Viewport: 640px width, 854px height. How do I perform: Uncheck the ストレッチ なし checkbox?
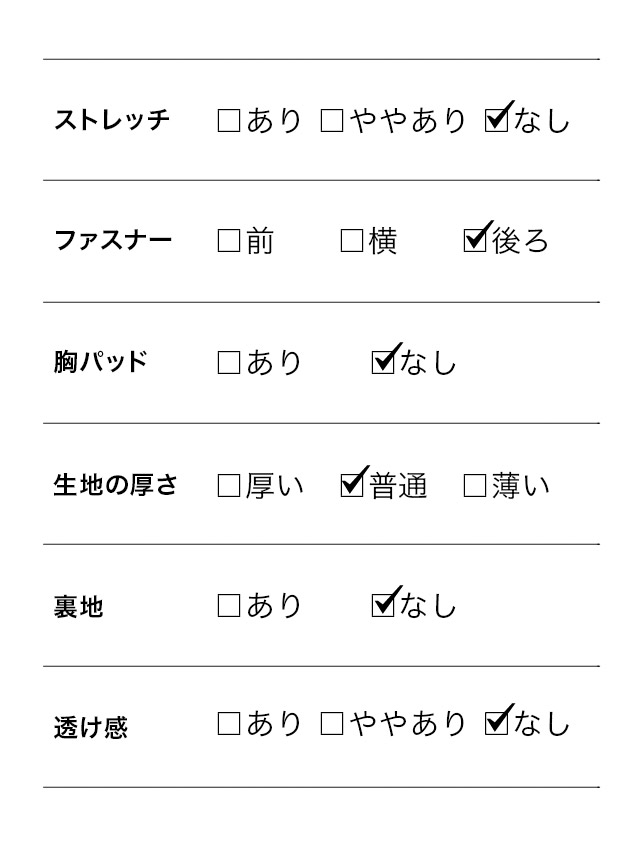coord(496,121)
